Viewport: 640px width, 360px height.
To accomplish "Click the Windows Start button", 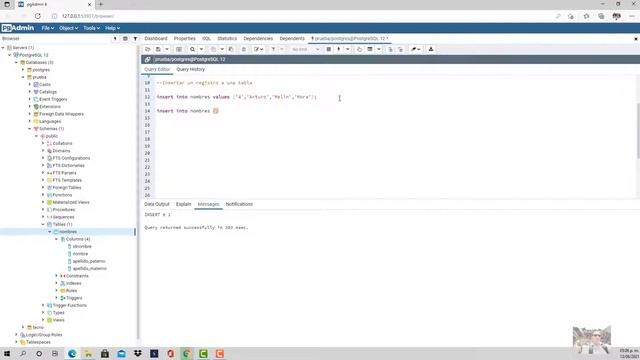I will click(x=7, y=353).
